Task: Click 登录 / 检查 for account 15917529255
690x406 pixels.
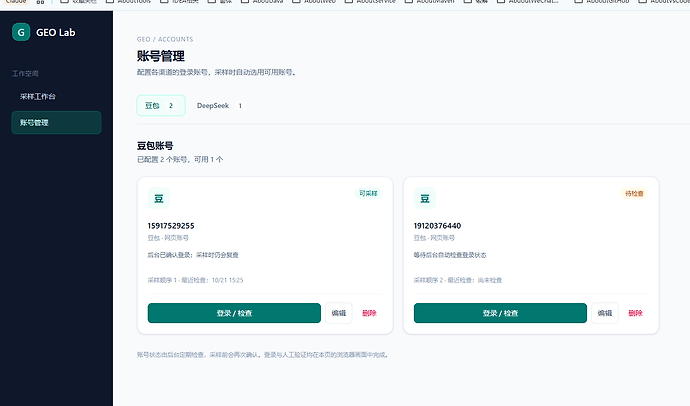Action: 234,313
